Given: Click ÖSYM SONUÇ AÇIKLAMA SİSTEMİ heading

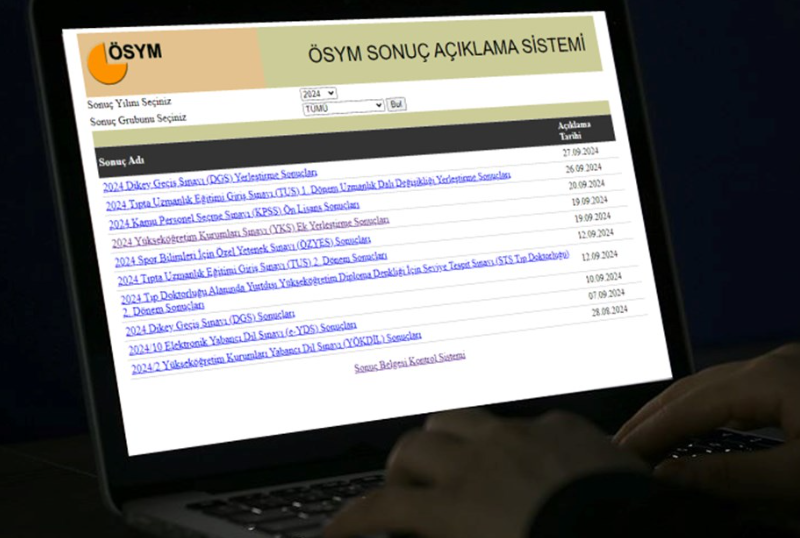Looking at the screenshot, I should point(446,49).
